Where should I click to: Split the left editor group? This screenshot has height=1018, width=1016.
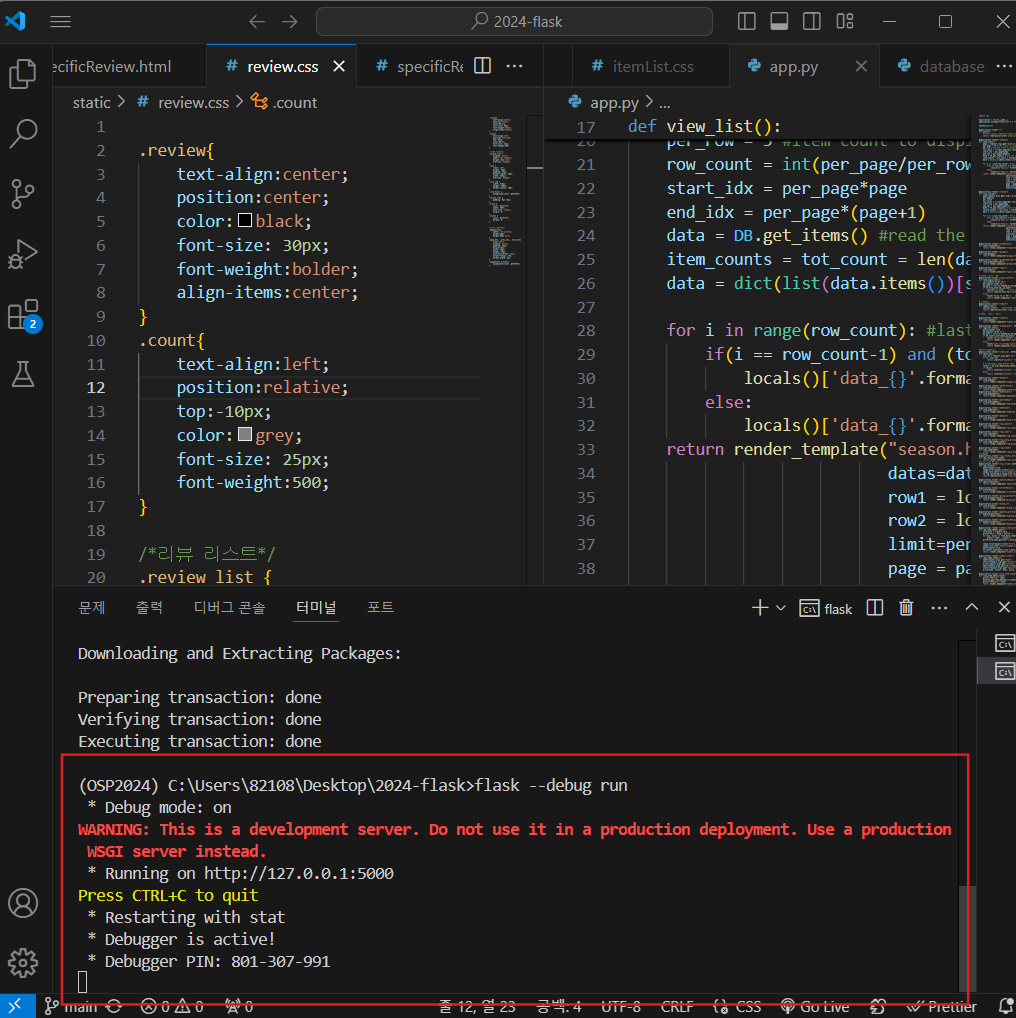pos(482,66)
